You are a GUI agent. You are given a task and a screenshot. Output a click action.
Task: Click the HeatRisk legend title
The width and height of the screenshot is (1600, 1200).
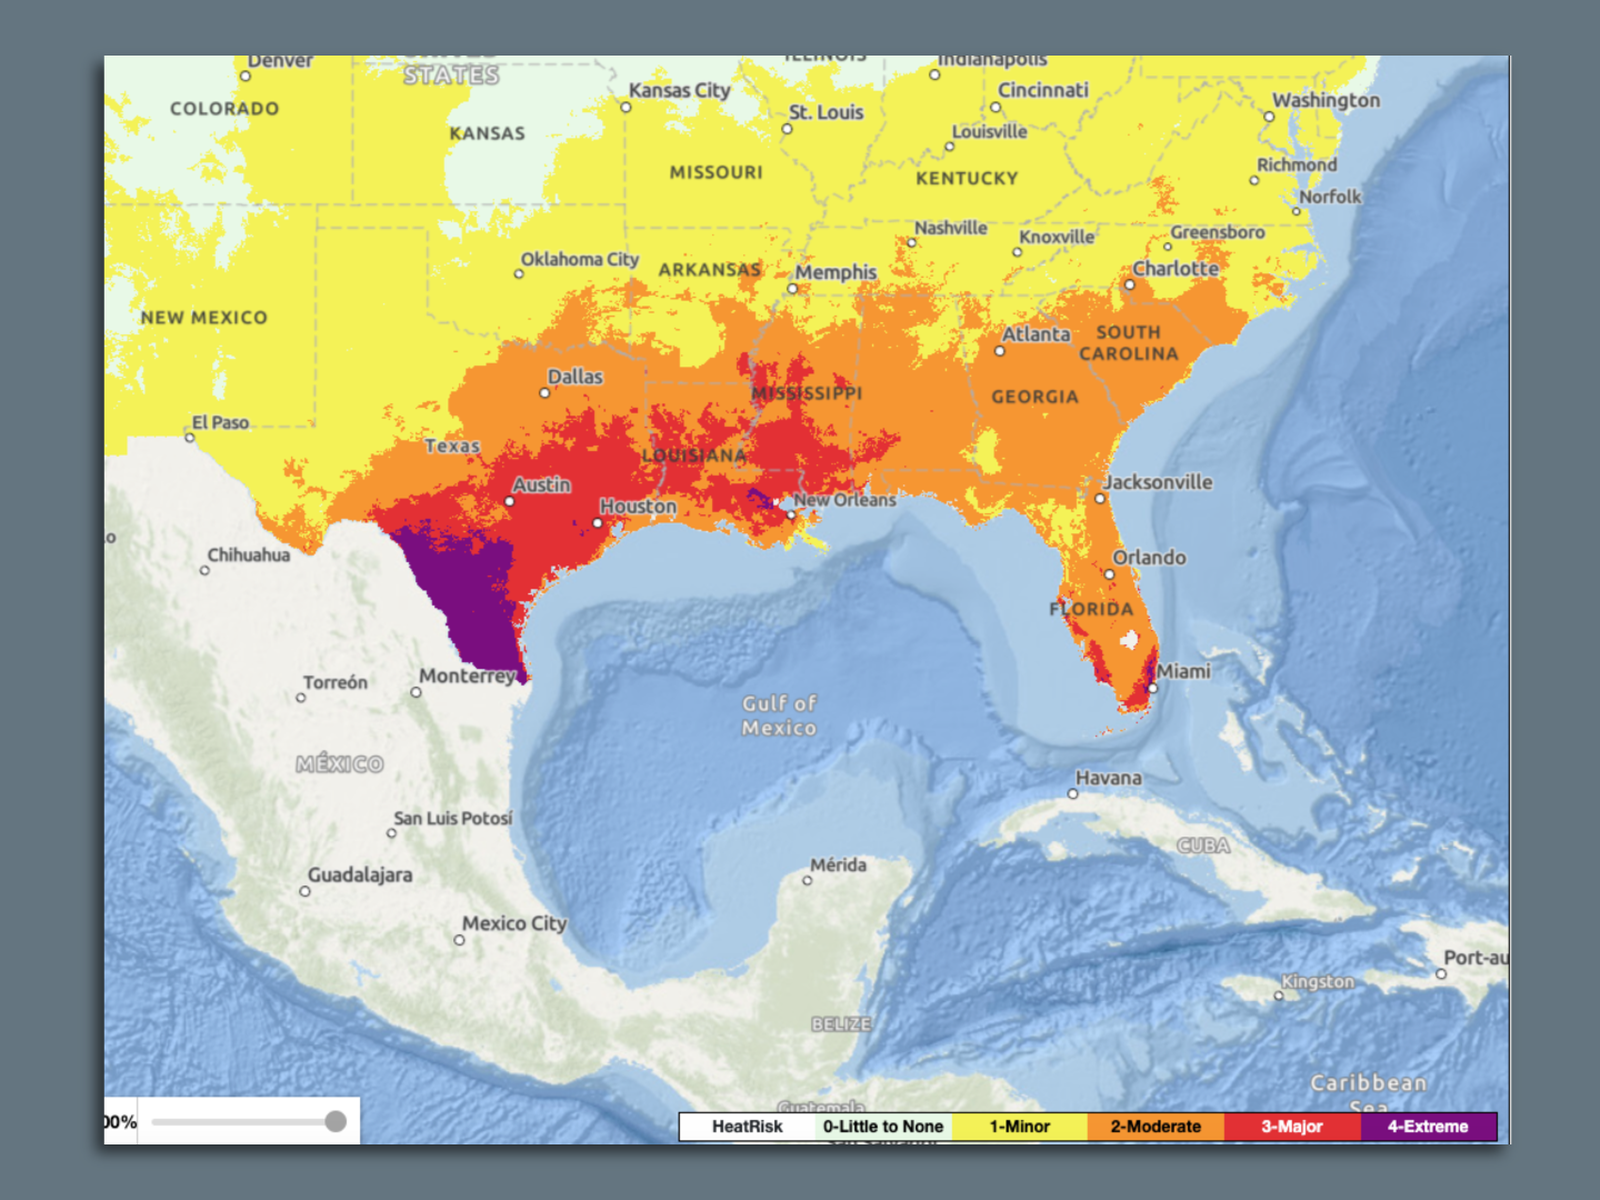pyautogui.click(x=747, y=1126)
